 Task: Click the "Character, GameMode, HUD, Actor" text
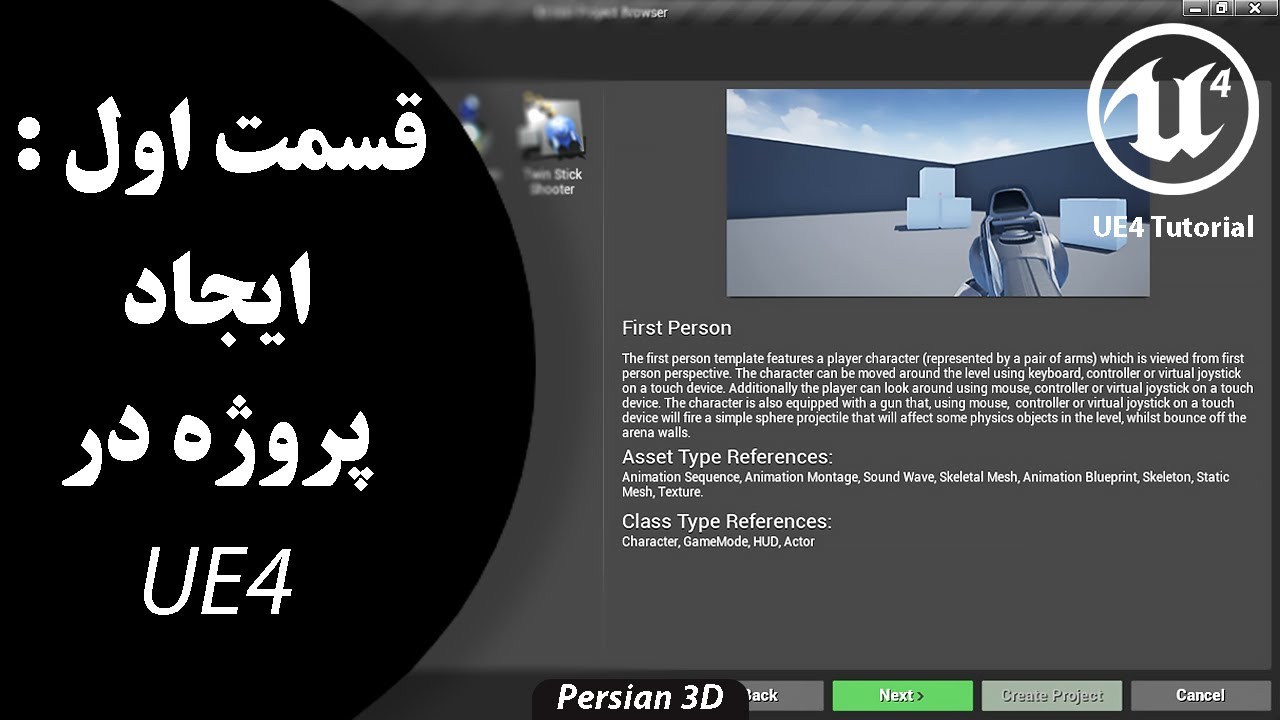point(718,542)
